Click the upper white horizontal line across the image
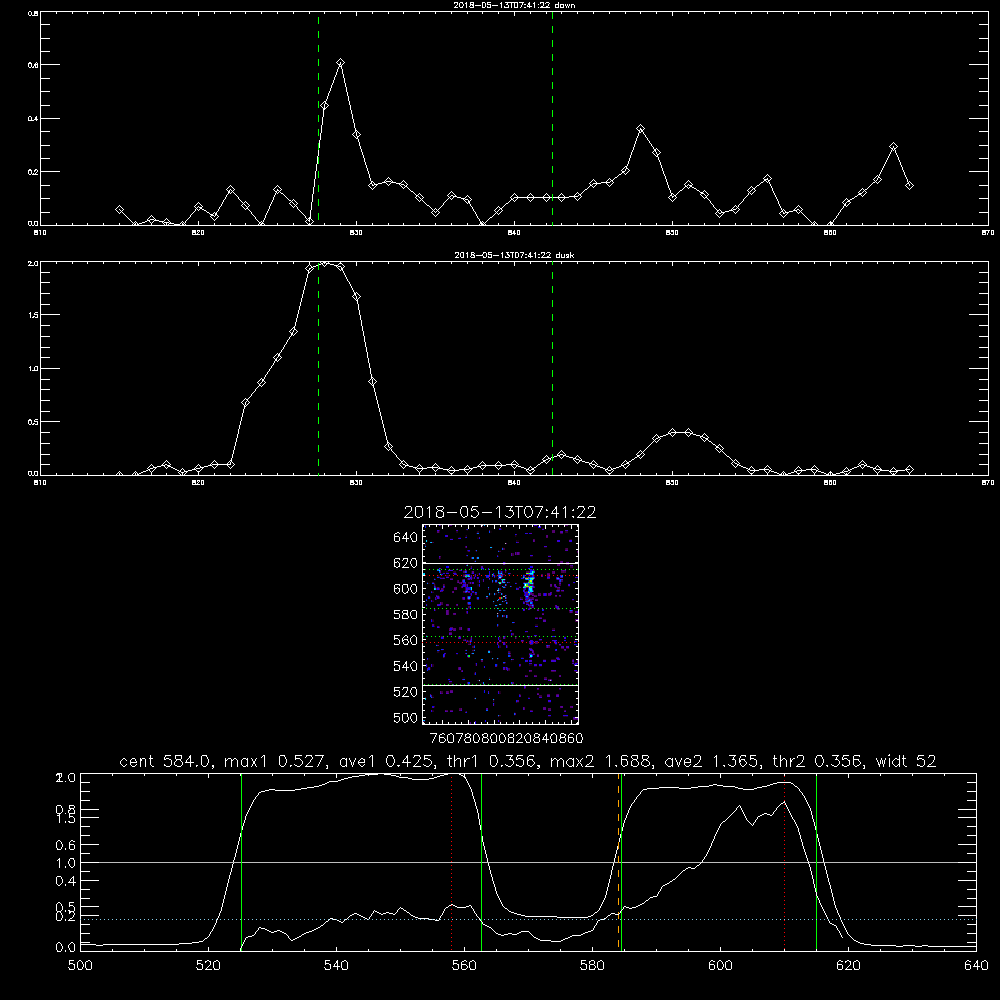1000x1000 pixels. (500, 564)
